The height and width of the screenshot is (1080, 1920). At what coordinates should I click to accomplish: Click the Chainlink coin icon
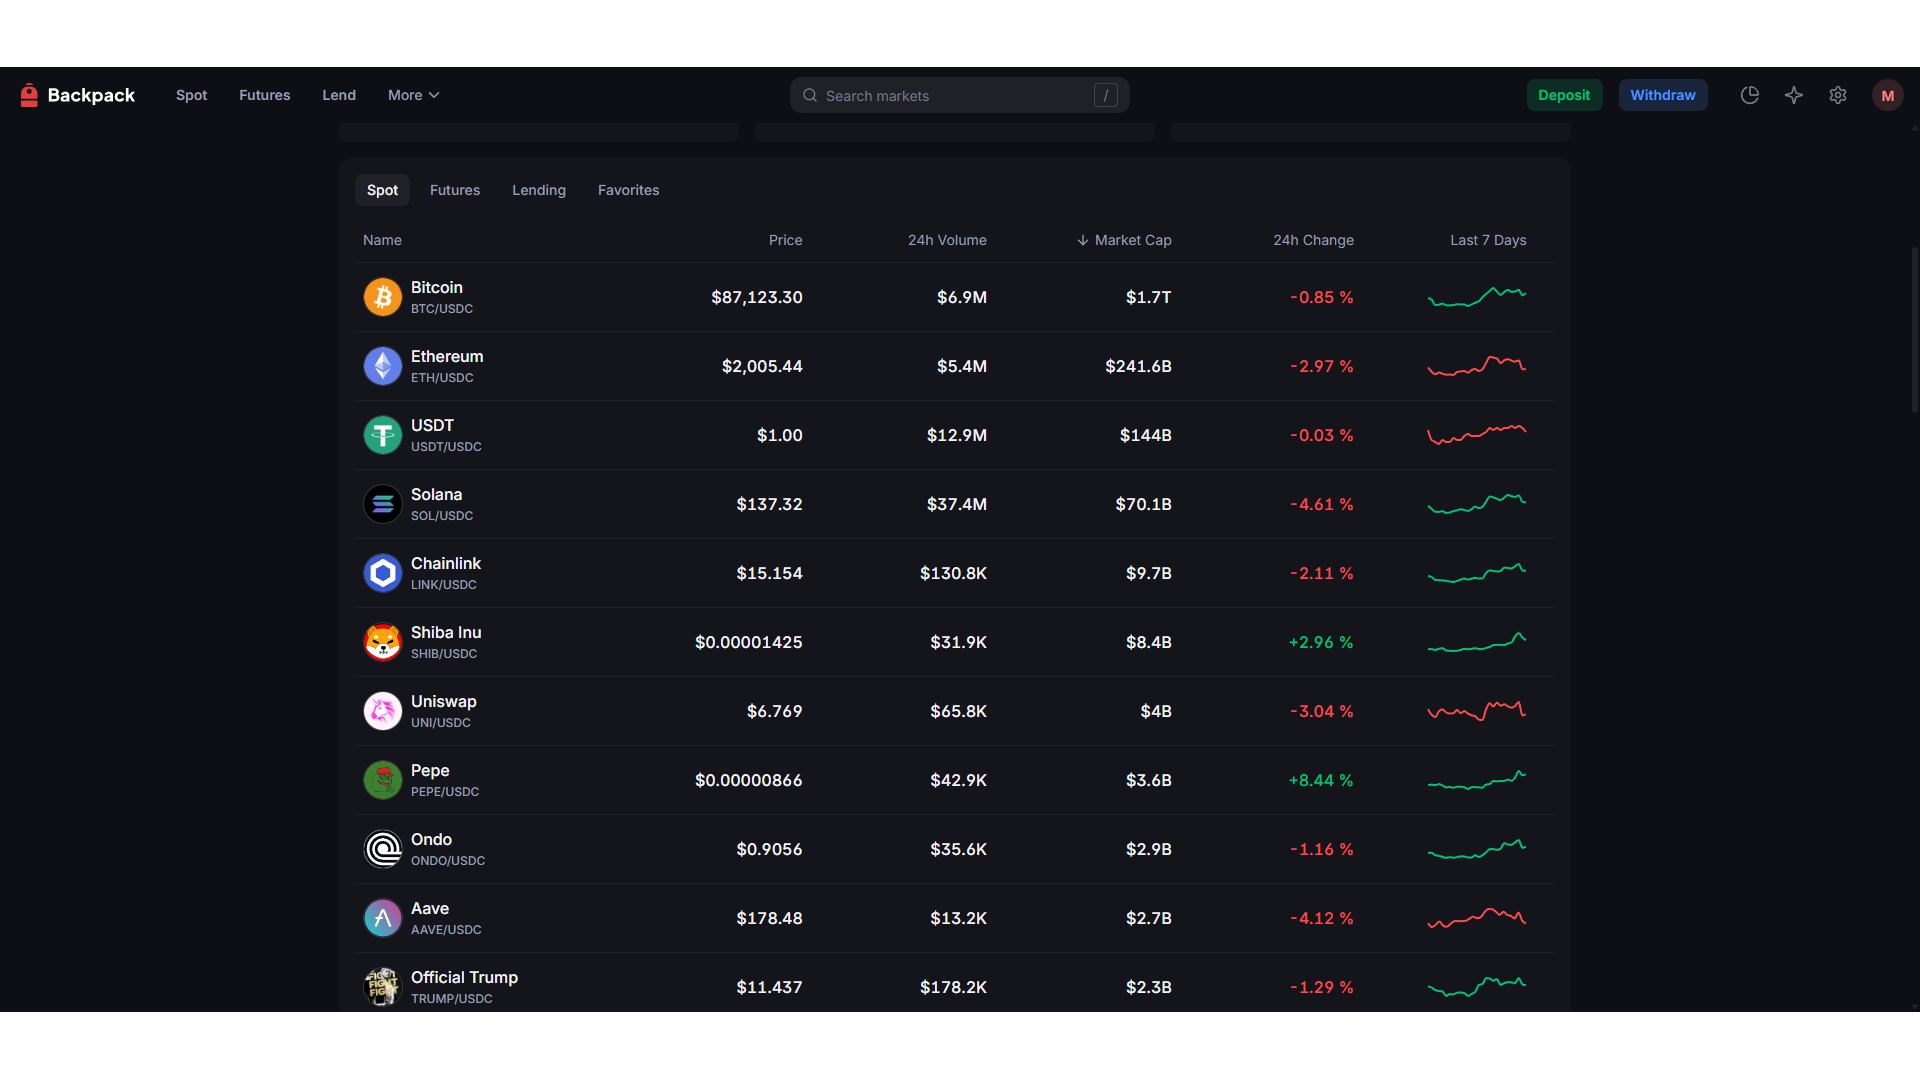click(383, 573)
